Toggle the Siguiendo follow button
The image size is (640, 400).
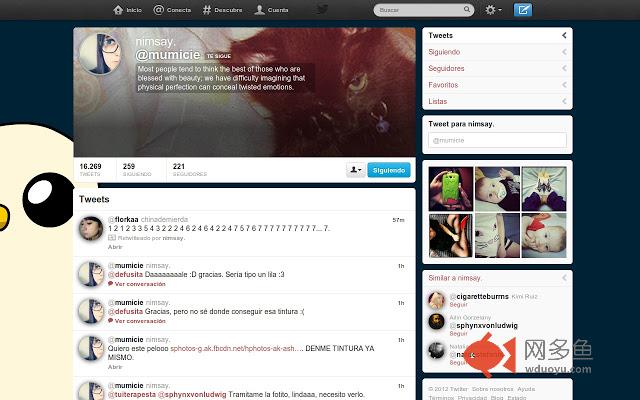click(x=389, y=170)
